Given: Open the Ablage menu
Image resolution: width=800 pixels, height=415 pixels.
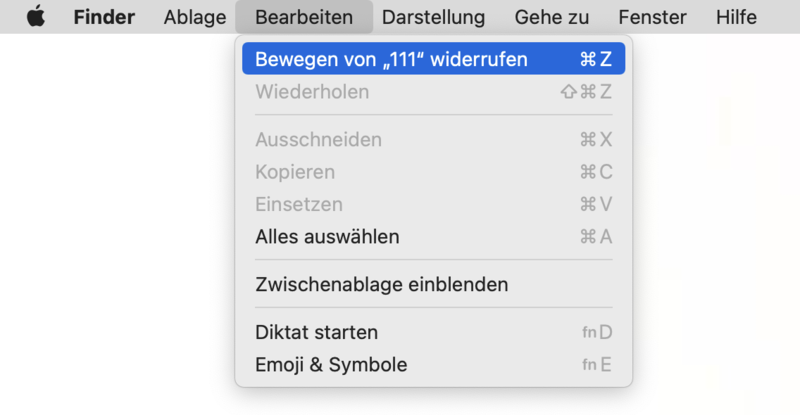Looking at the screenshot, I should (x=195, y=17).
